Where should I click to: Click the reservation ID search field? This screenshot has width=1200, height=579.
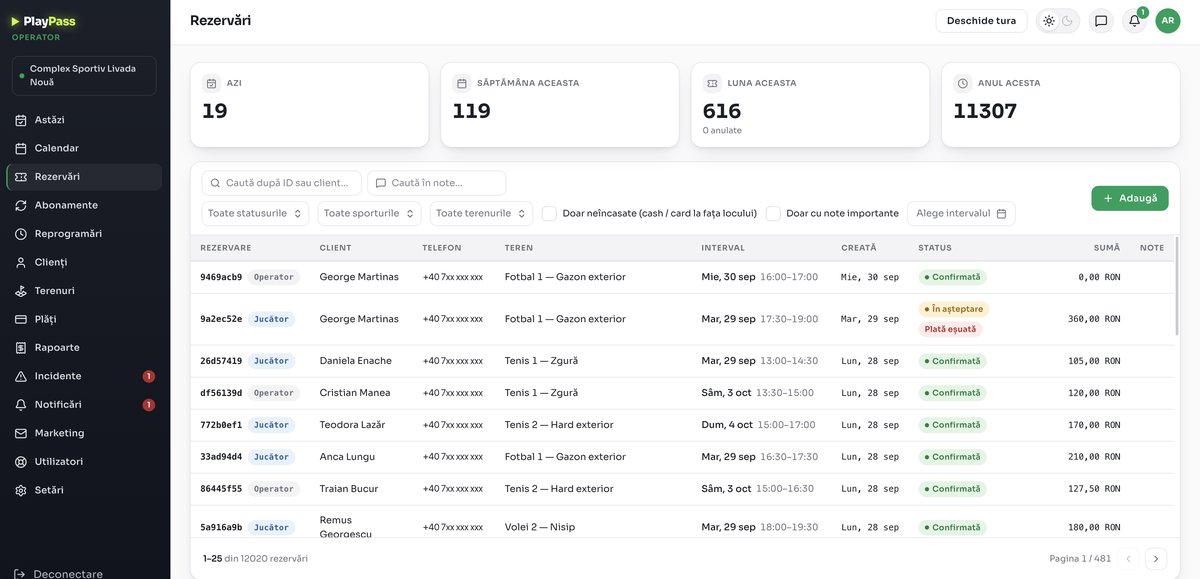(x=282, y=183)
